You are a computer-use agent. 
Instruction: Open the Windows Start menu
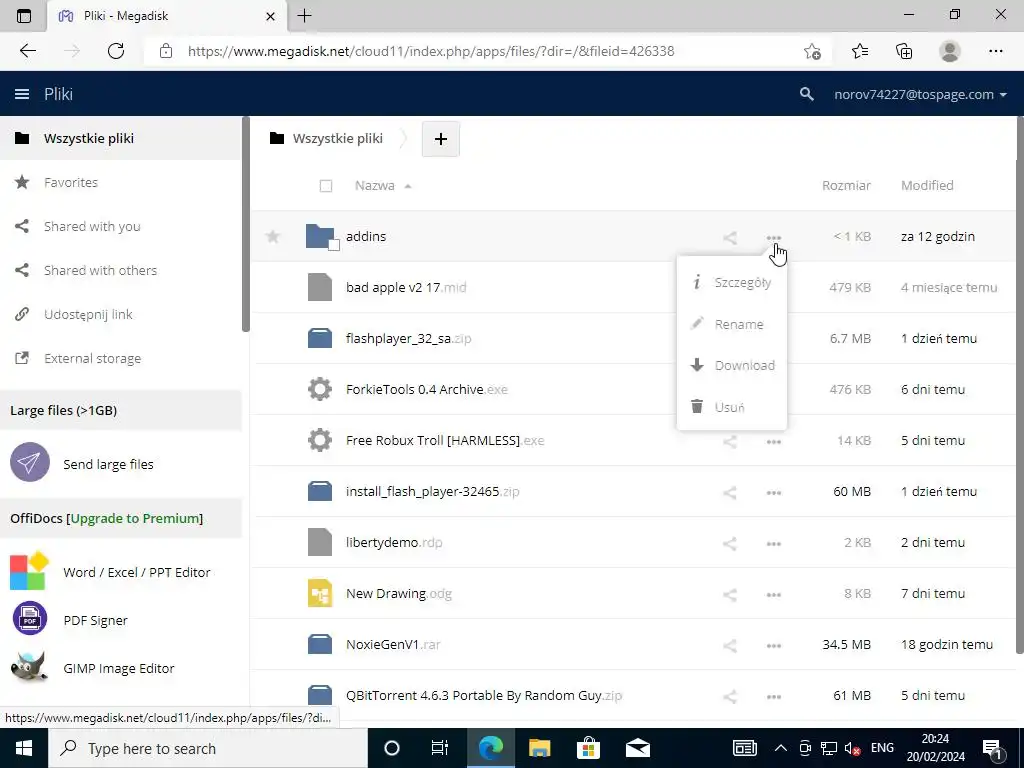click(x=24, y=748)
